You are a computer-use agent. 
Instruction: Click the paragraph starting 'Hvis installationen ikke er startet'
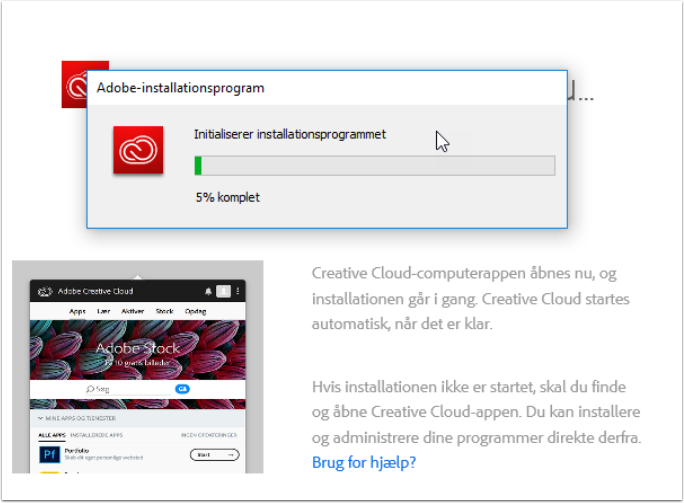(476, 412)
